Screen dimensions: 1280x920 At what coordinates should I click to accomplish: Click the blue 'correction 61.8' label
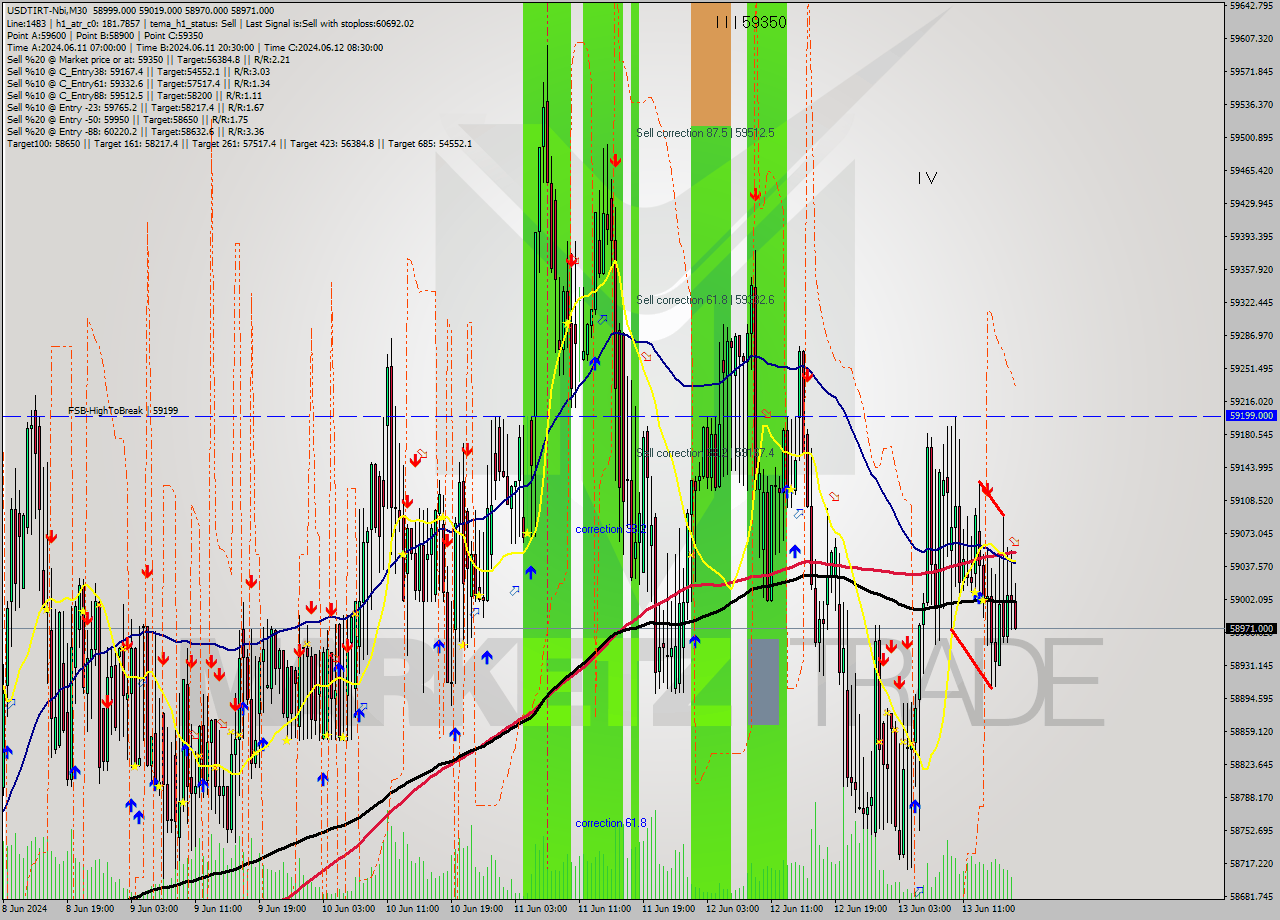click(610, 823)
